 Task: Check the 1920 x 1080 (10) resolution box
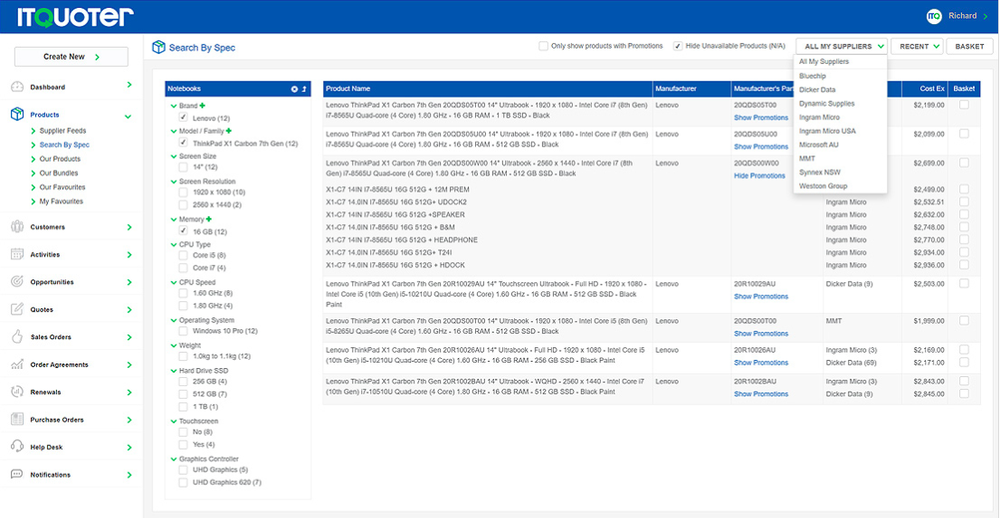tap(183, 192)
